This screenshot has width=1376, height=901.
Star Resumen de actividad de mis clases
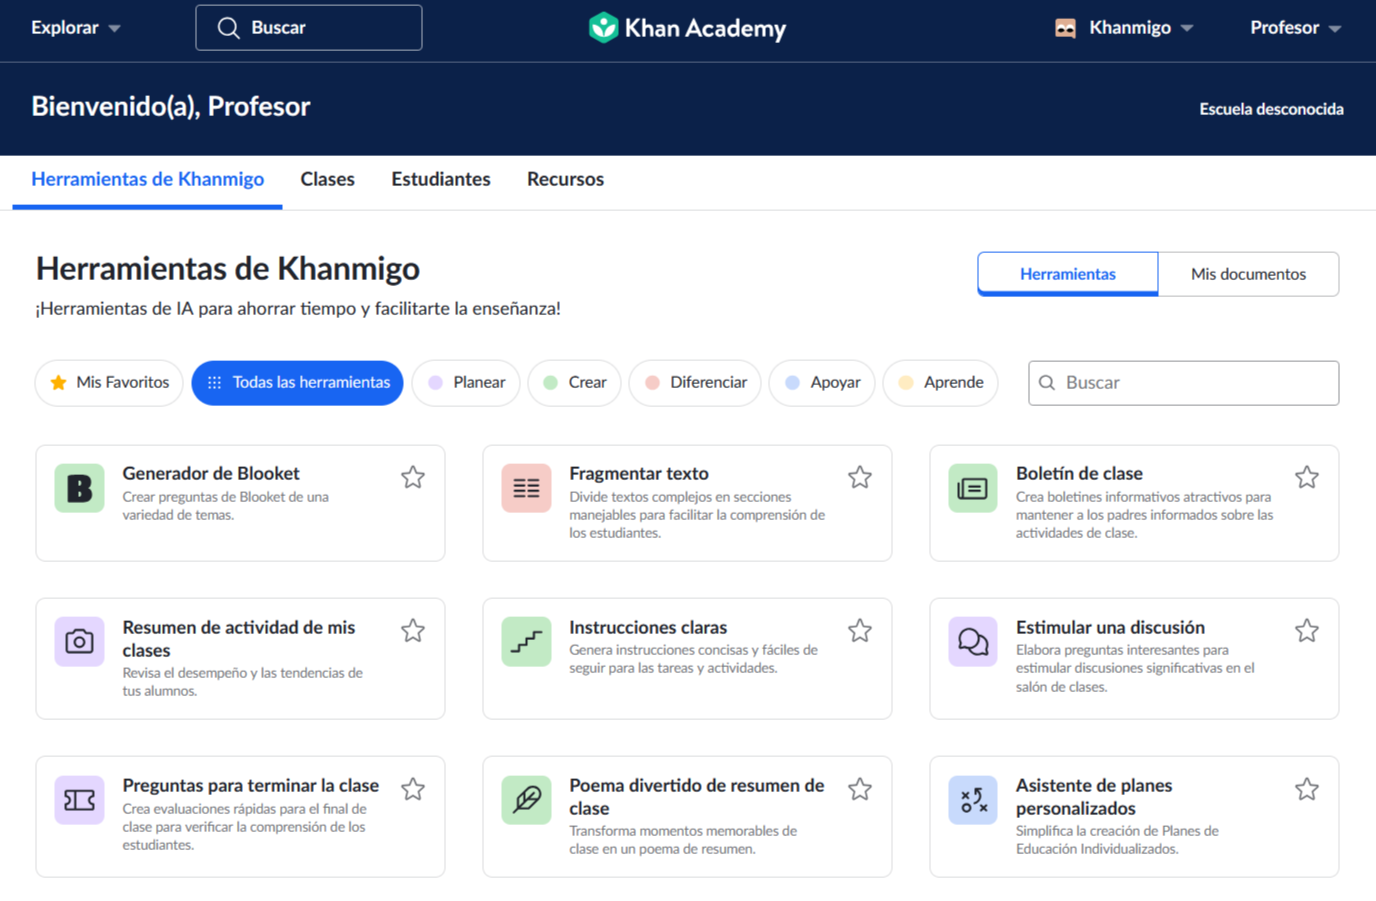click(413, 630)
